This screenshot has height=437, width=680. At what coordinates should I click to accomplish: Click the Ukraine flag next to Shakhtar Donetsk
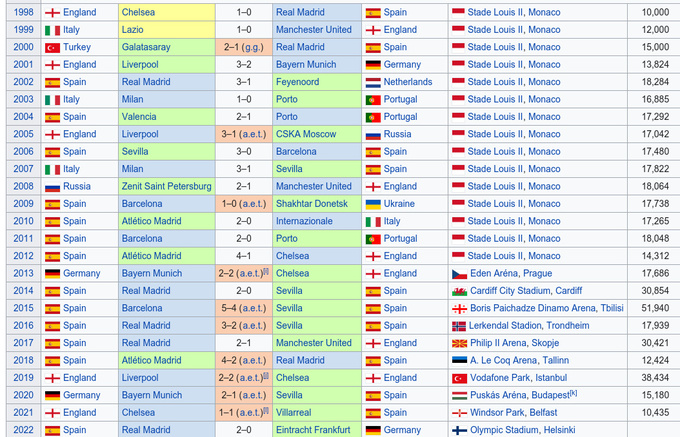(372, 204)
